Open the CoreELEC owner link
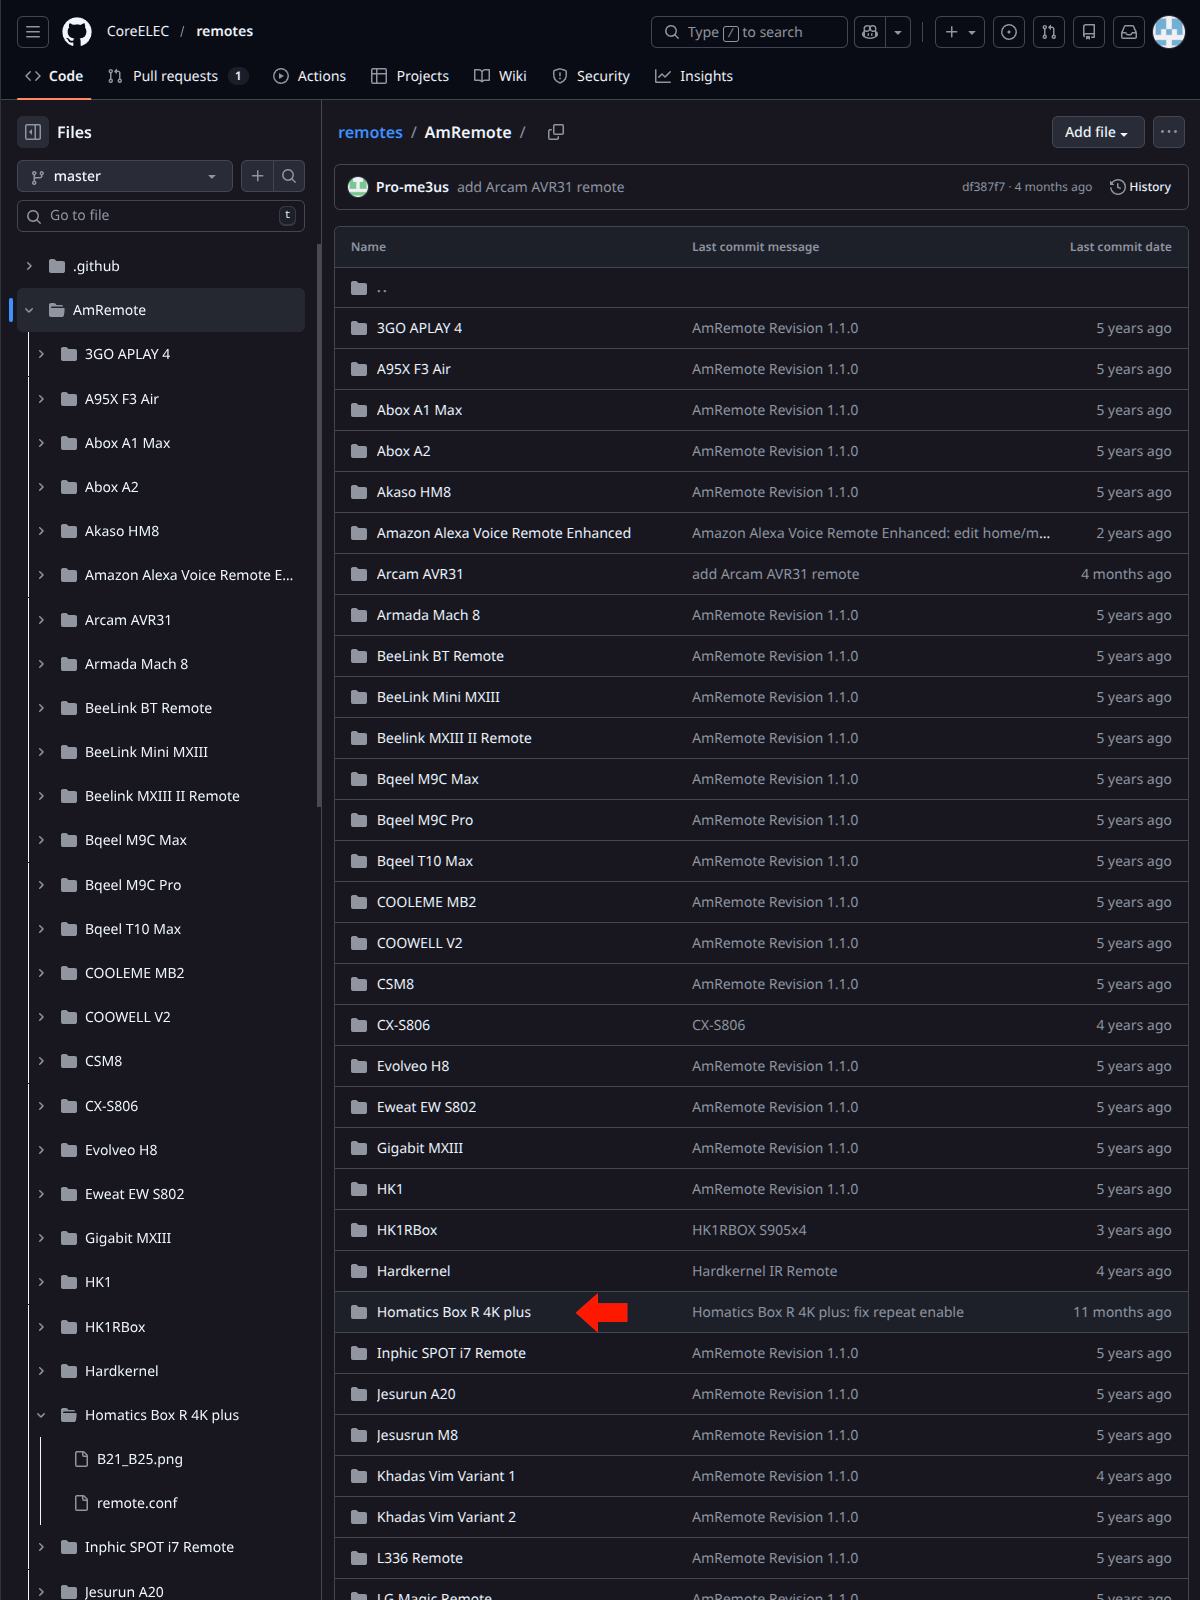 click(138, 31)
